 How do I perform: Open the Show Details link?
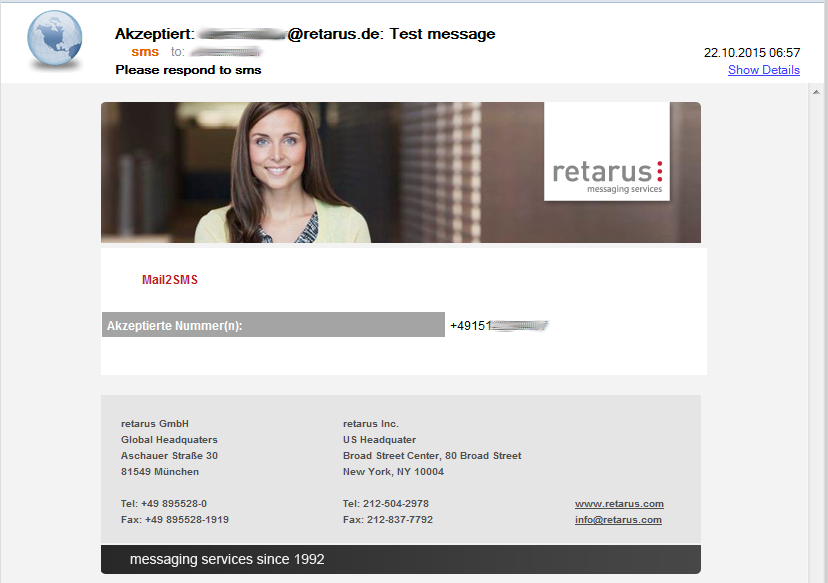pyautogui.click(x=763, y=70)
